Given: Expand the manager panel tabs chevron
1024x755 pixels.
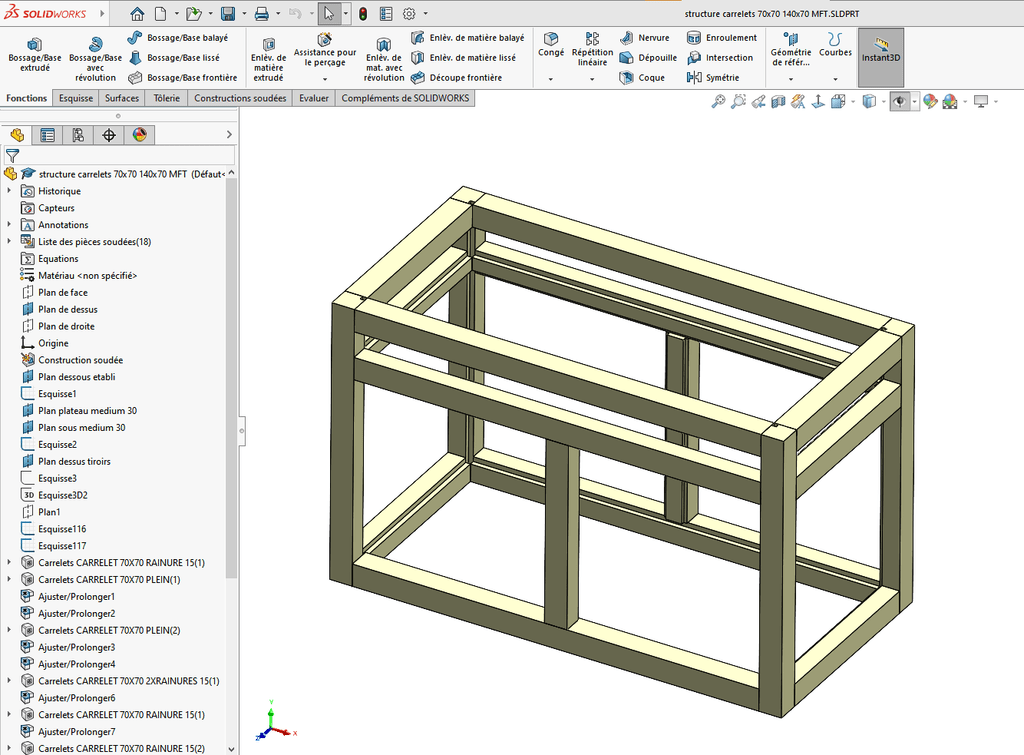Looking at the screenshot, I should [229, 135].
